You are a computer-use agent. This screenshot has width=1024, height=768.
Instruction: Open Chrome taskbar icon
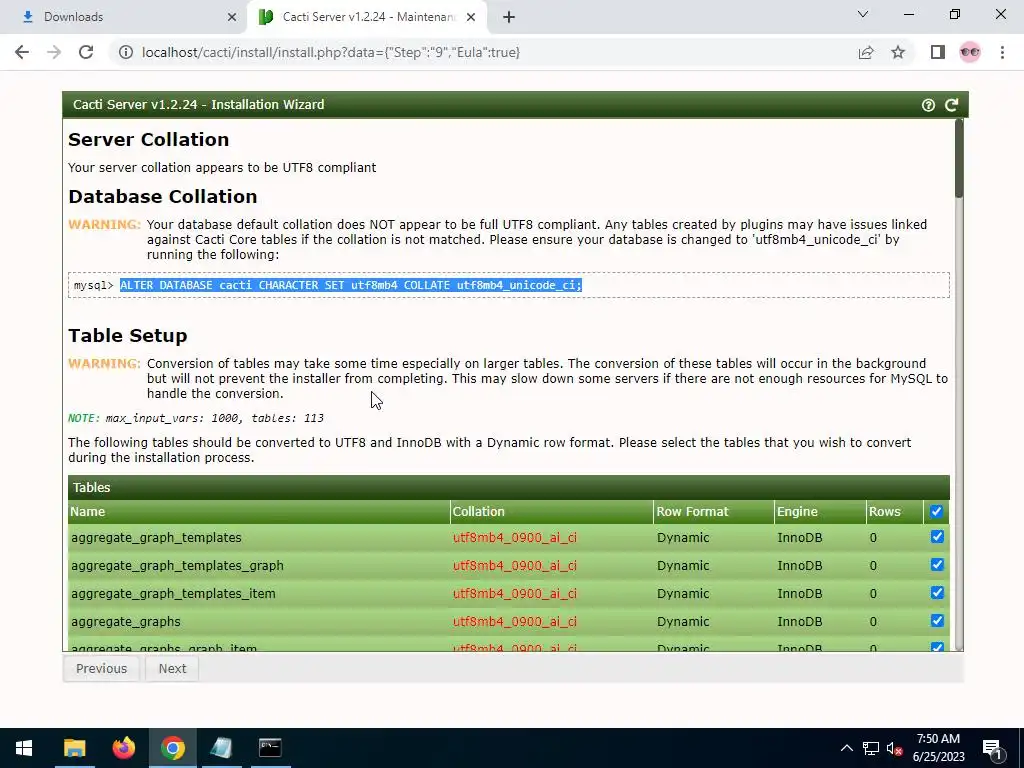pos(172,748)
